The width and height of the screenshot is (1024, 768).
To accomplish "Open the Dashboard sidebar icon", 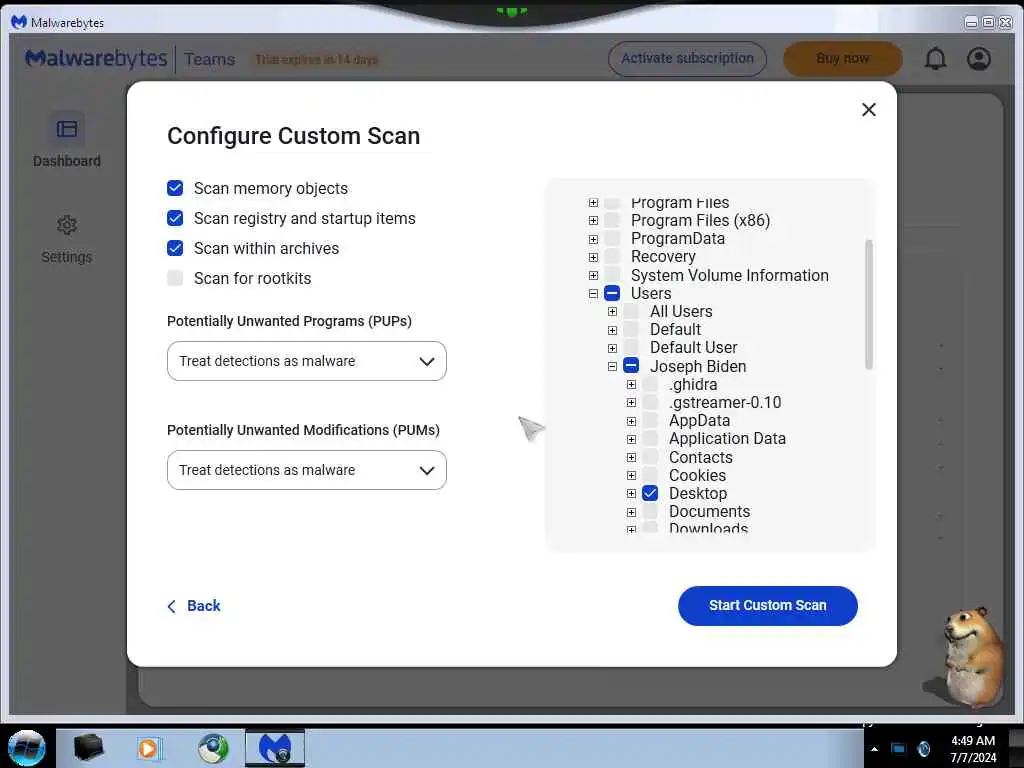I will 67,129.
